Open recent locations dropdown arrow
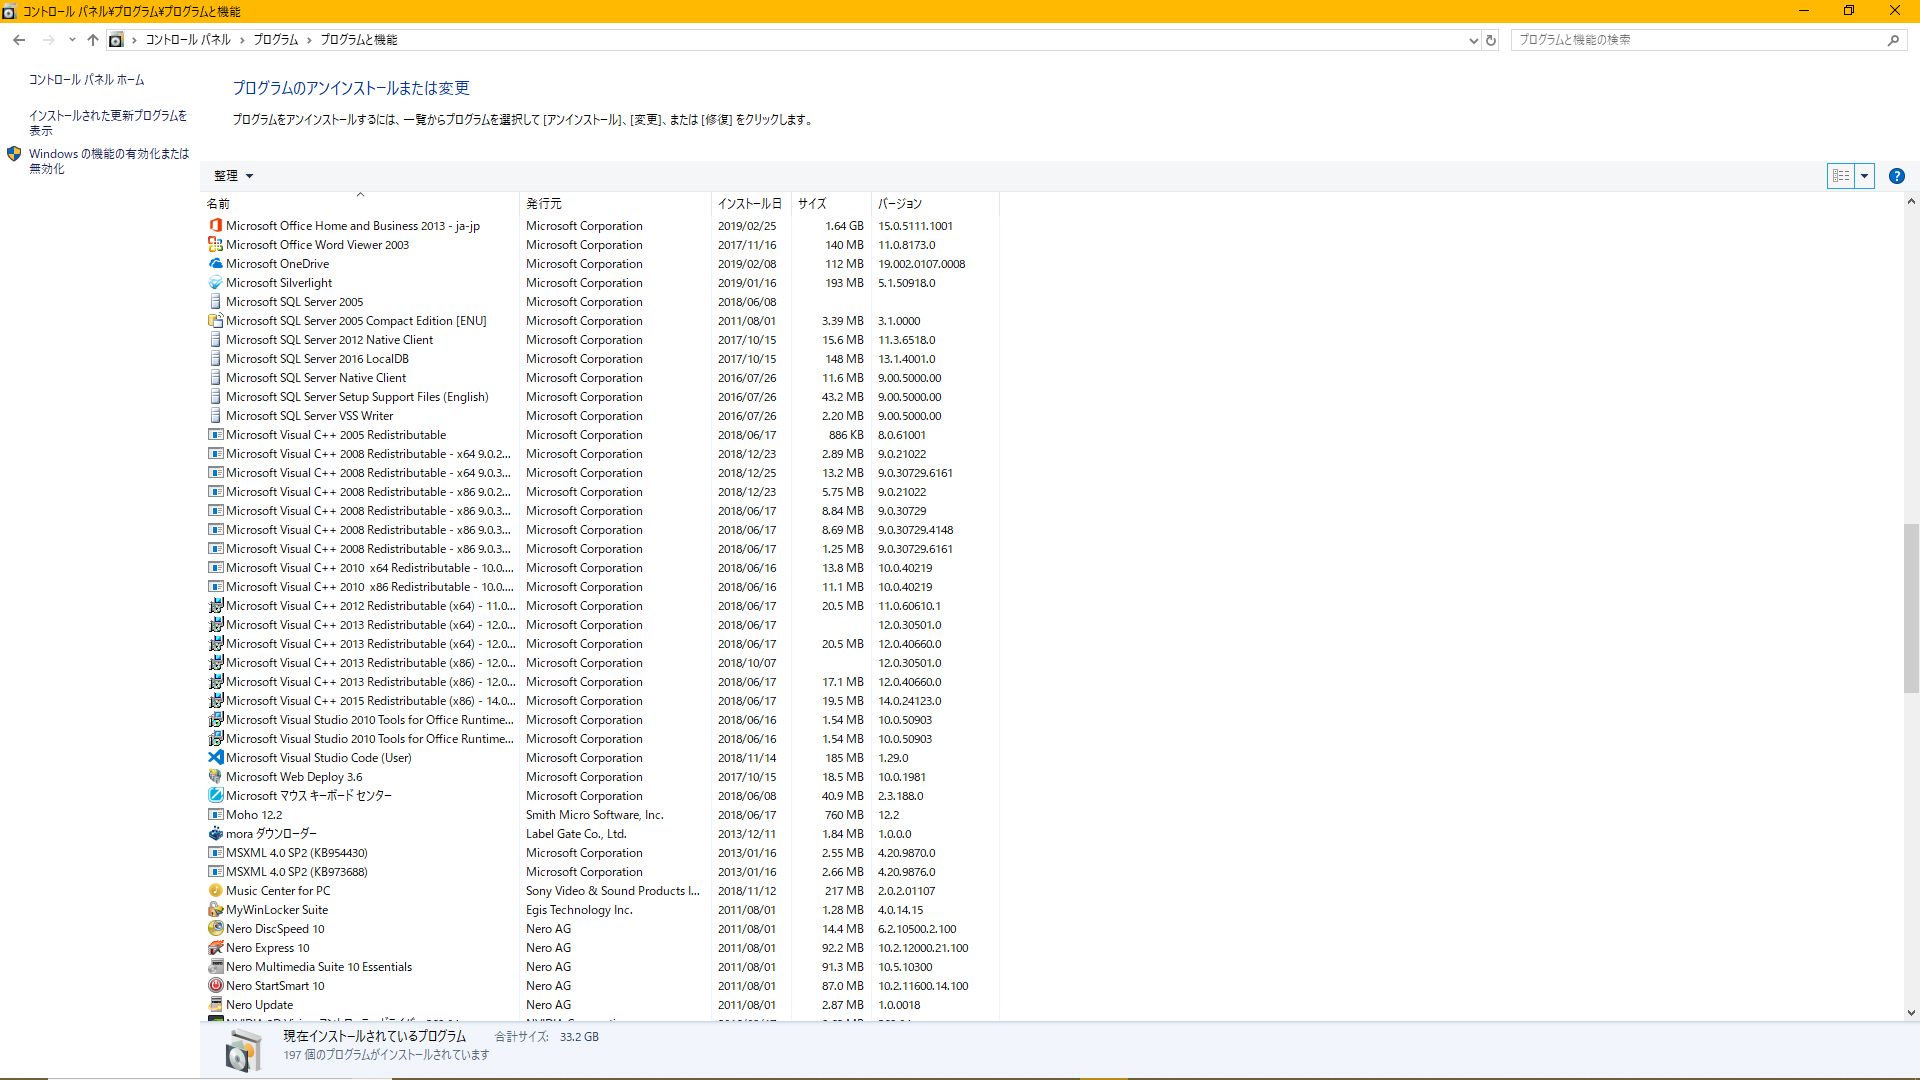The width and height of the screenshot is (1920, 1080). click(72, 40)
